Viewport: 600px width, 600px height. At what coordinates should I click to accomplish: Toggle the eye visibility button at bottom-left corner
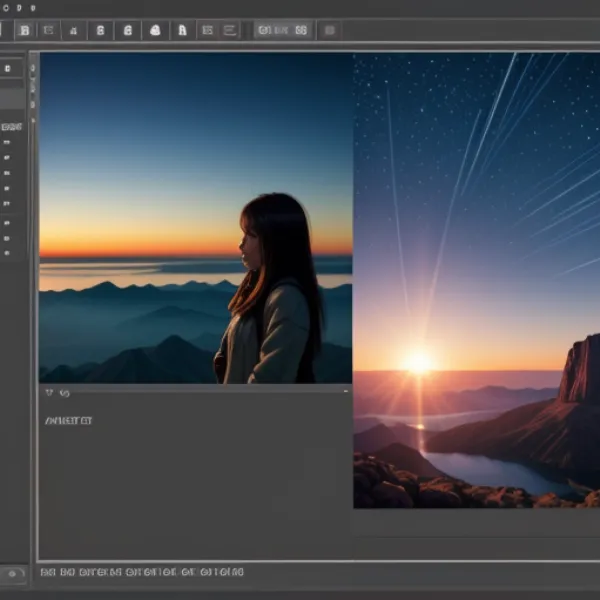12,573
